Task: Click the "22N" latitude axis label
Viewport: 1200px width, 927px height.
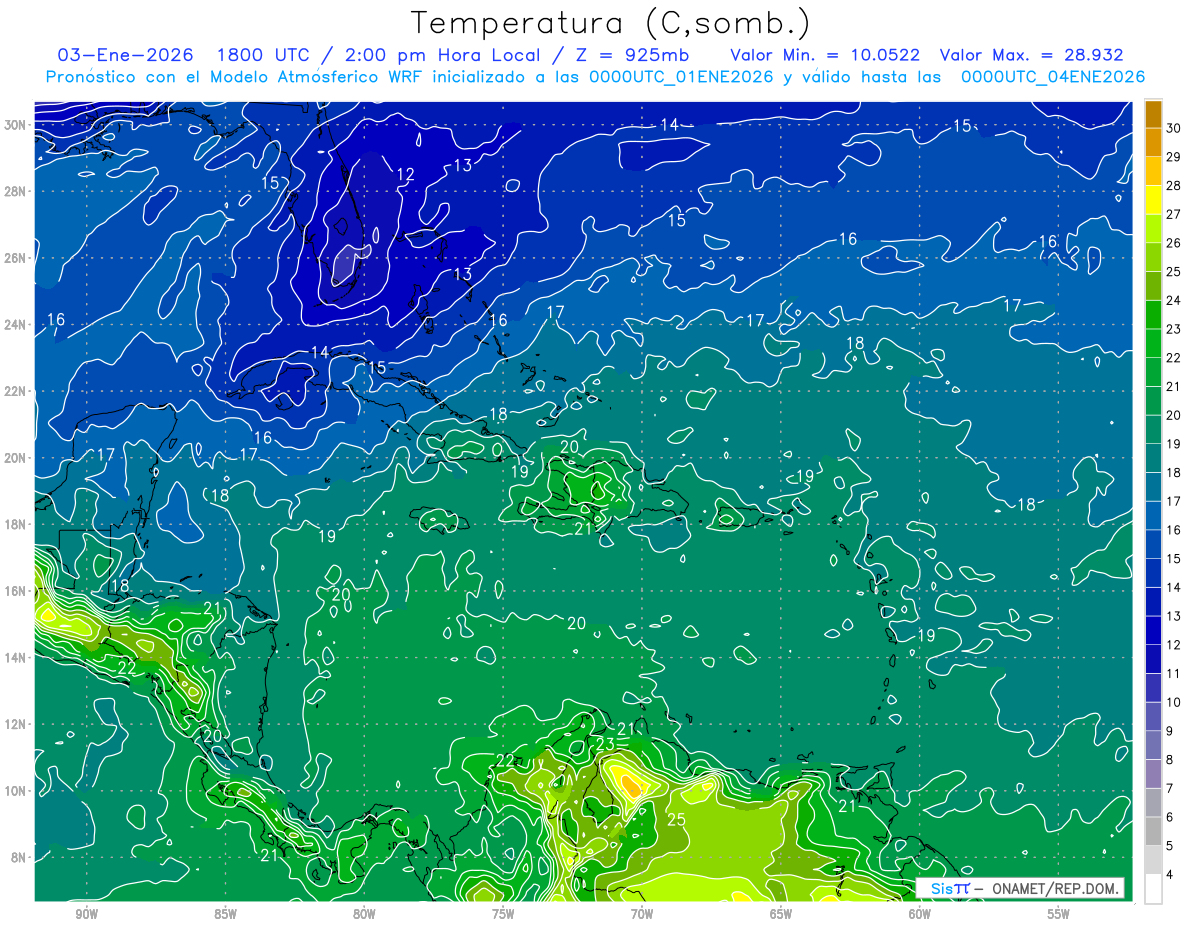Action: point(15,391)
